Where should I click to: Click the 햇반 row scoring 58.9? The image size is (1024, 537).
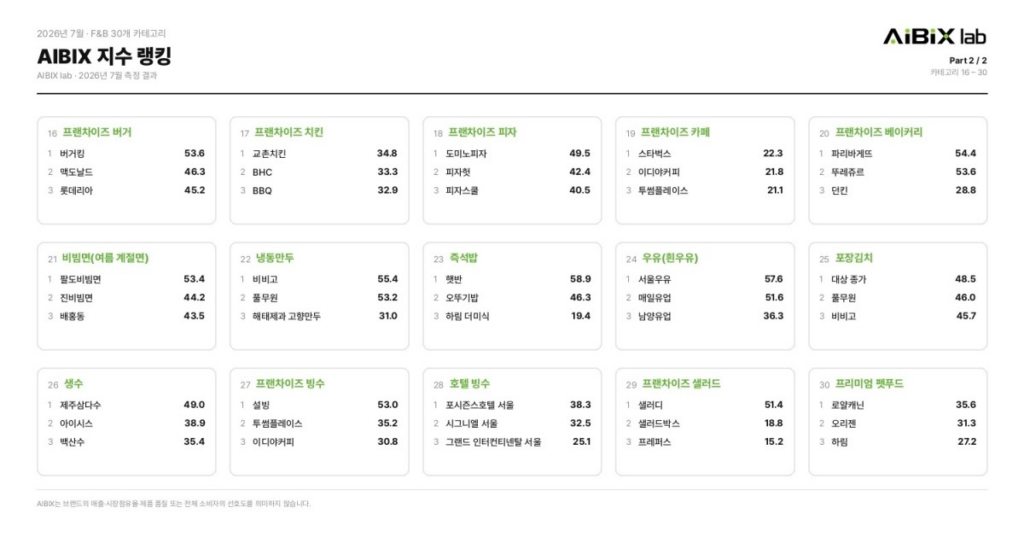pos(512,279)
